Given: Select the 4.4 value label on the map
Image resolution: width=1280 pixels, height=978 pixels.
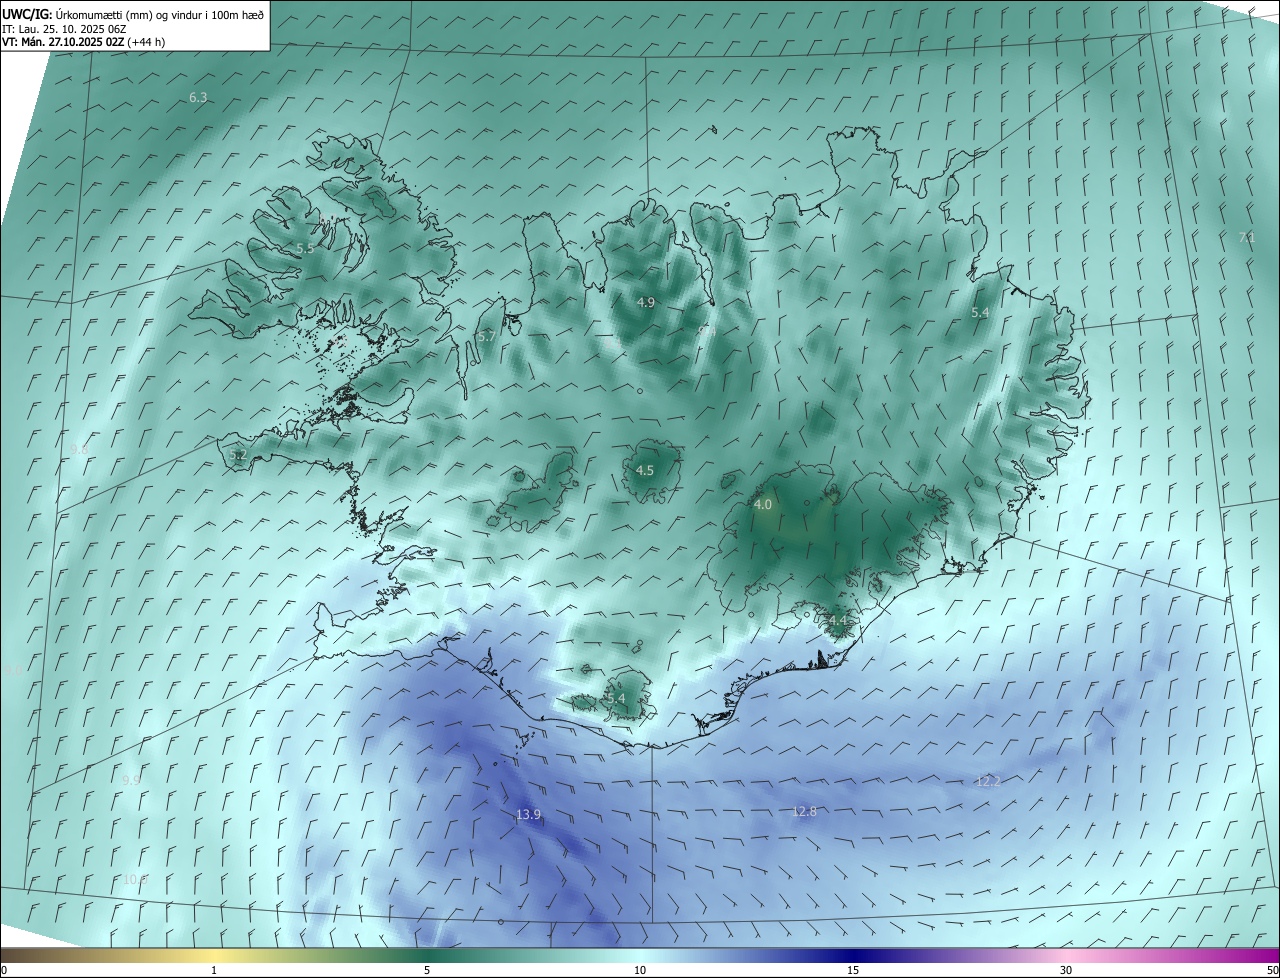Looking at the screenshot, I should (x=838, y=621).
